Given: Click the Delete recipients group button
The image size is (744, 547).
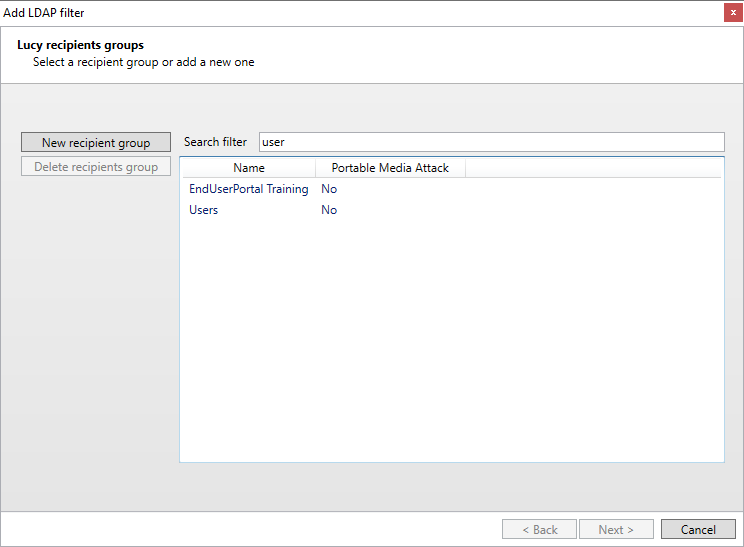Looking at the screenshot, I should pyautogui.click(x=96, y=167).
